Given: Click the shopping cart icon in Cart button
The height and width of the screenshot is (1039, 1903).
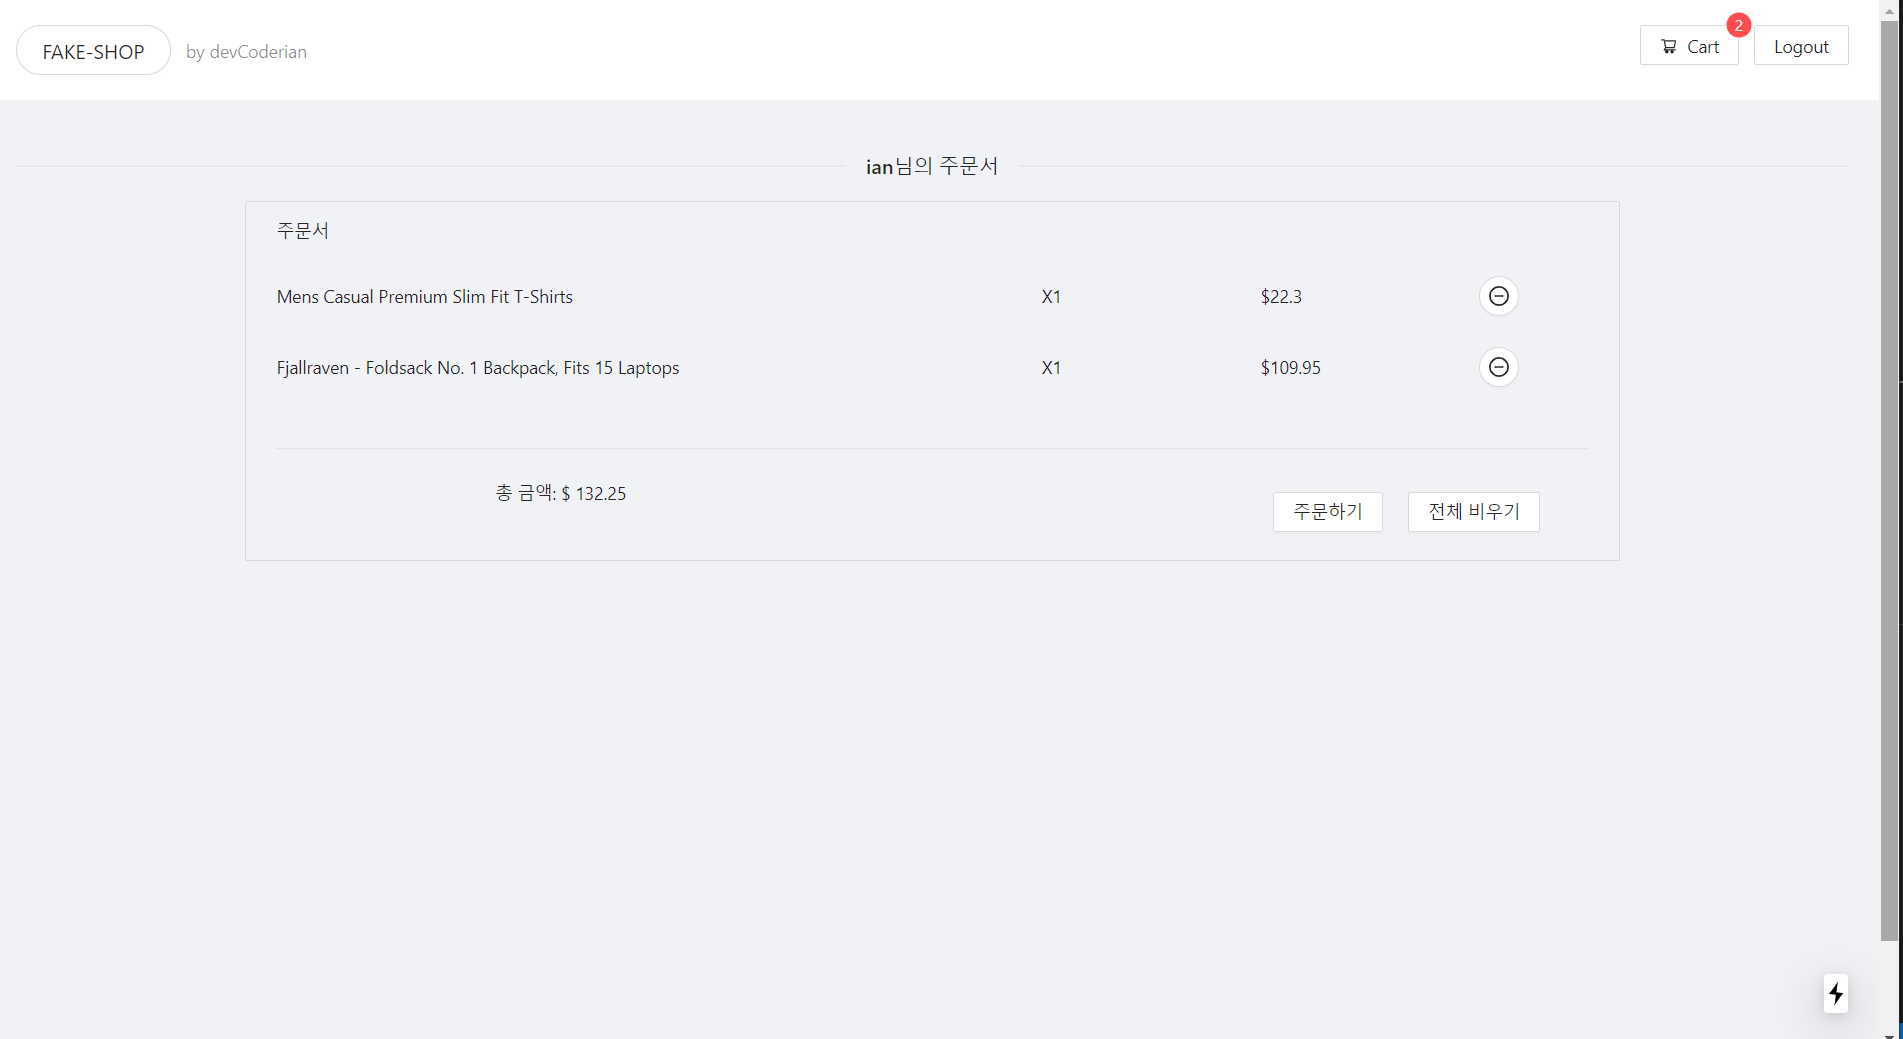Looking at the screenshot, I should click(1667, 46).
